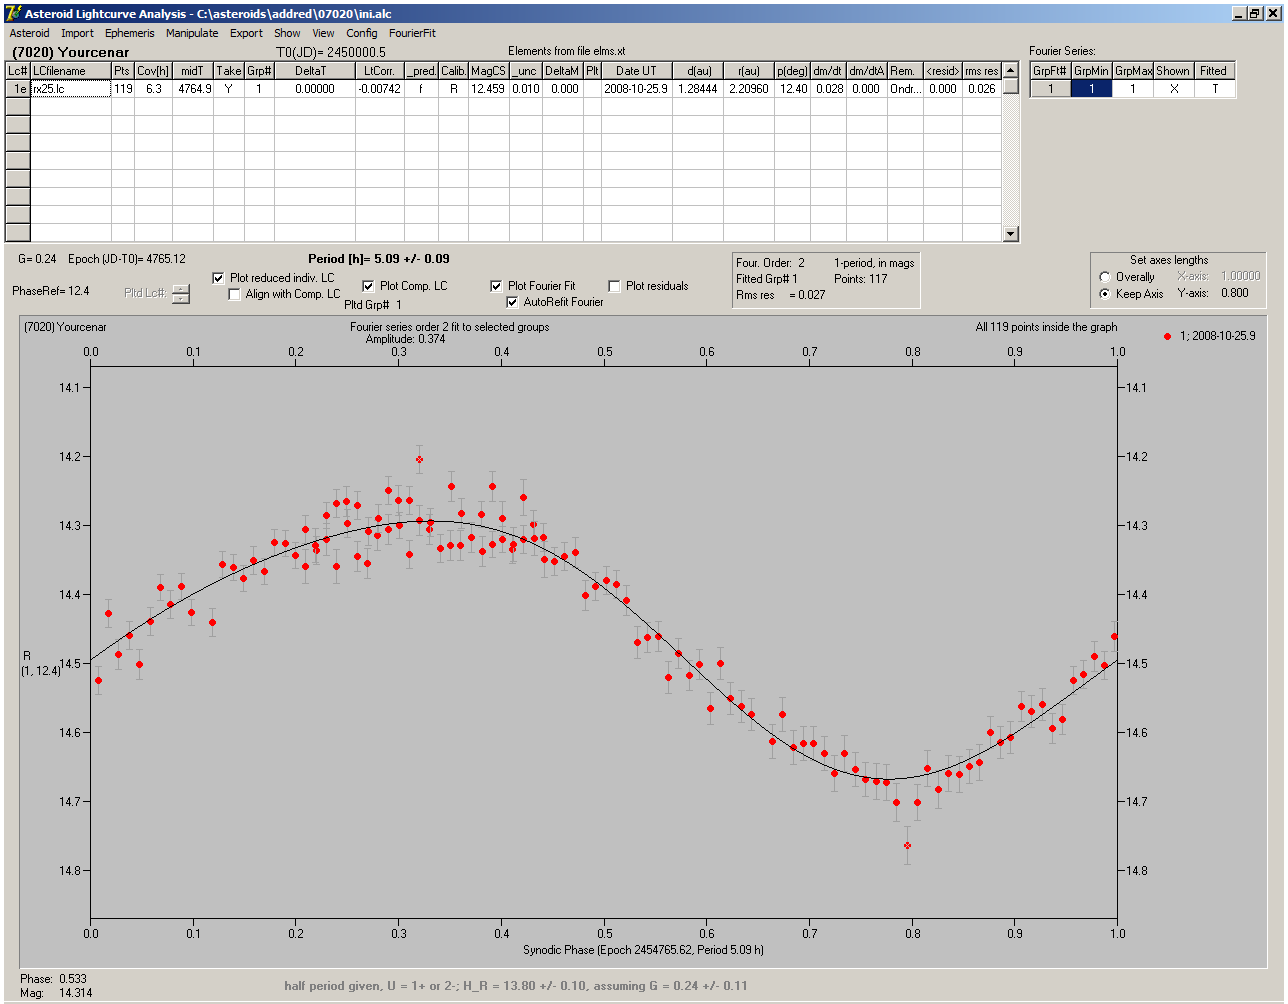Click the Pts column header
The image size is (1288, 1004).
(x=122, y=71)
